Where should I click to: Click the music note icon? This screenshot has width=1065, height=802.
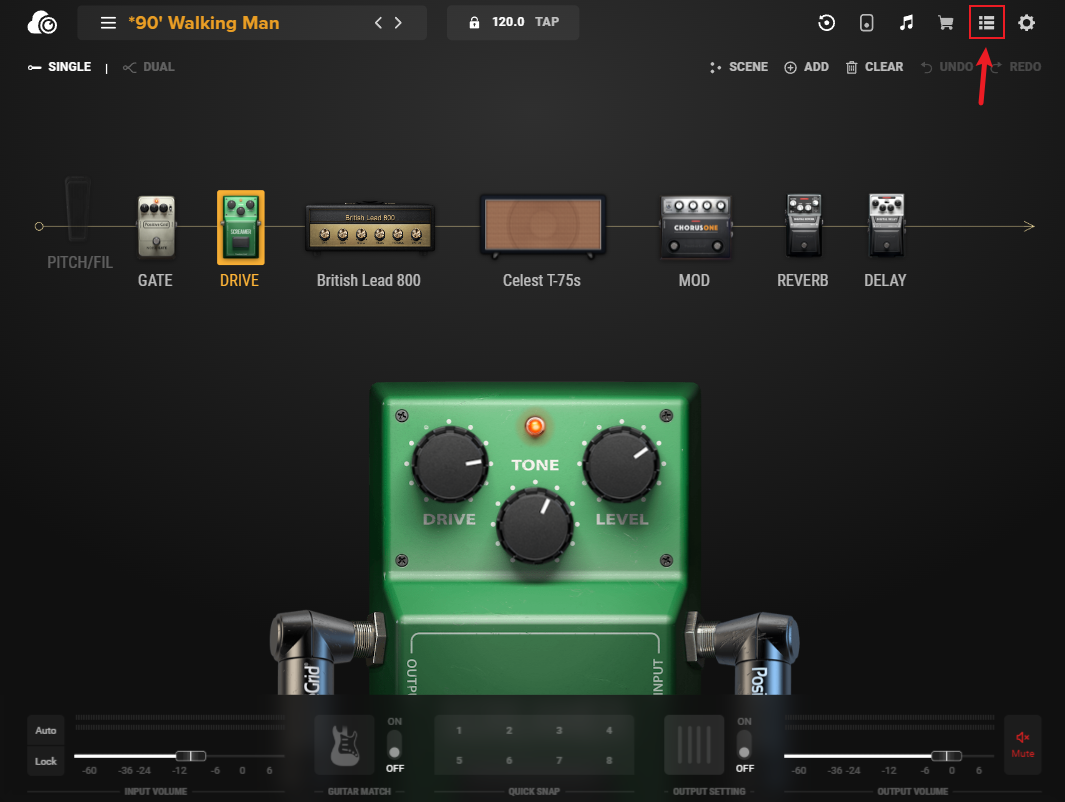[x=907, y=23]
